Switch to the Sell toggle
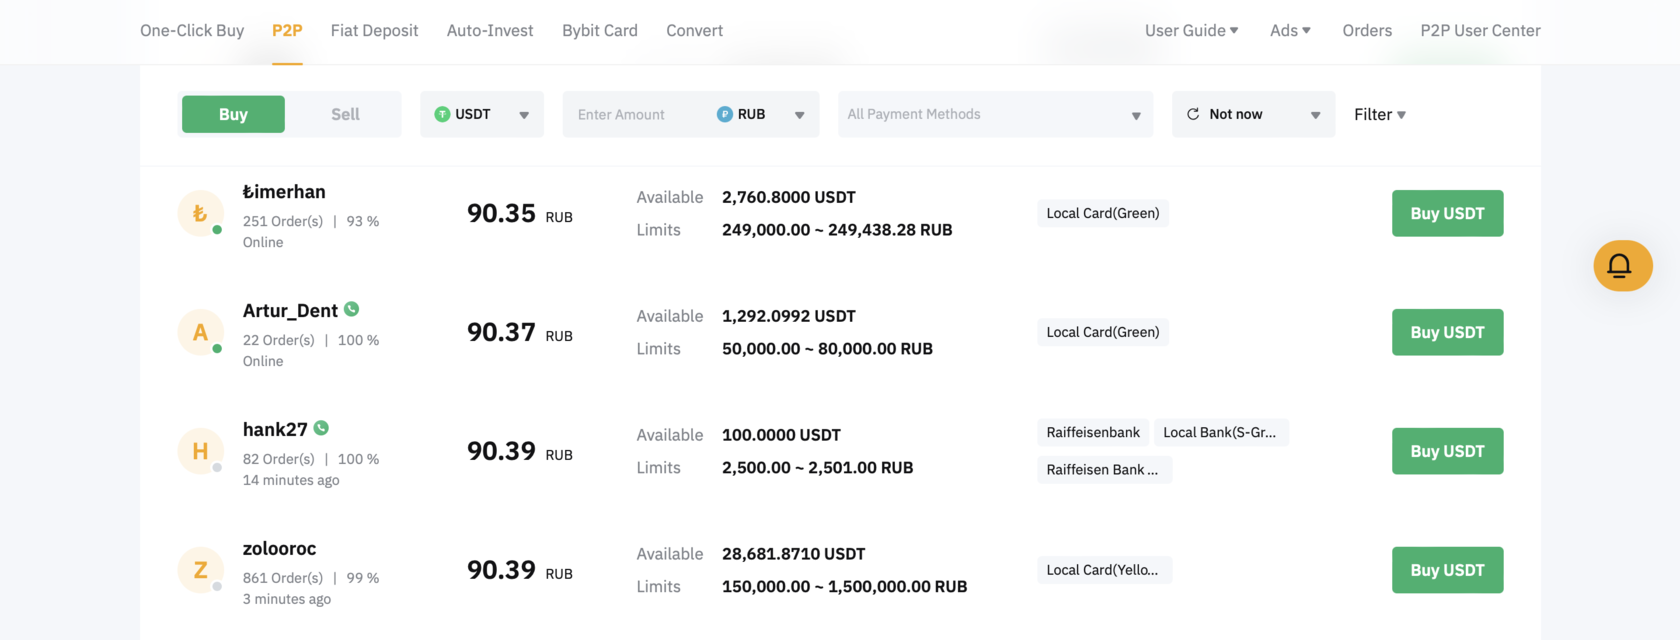This screenshot has height=640, width=1680. pyautogui.click(x=345, y=114)
